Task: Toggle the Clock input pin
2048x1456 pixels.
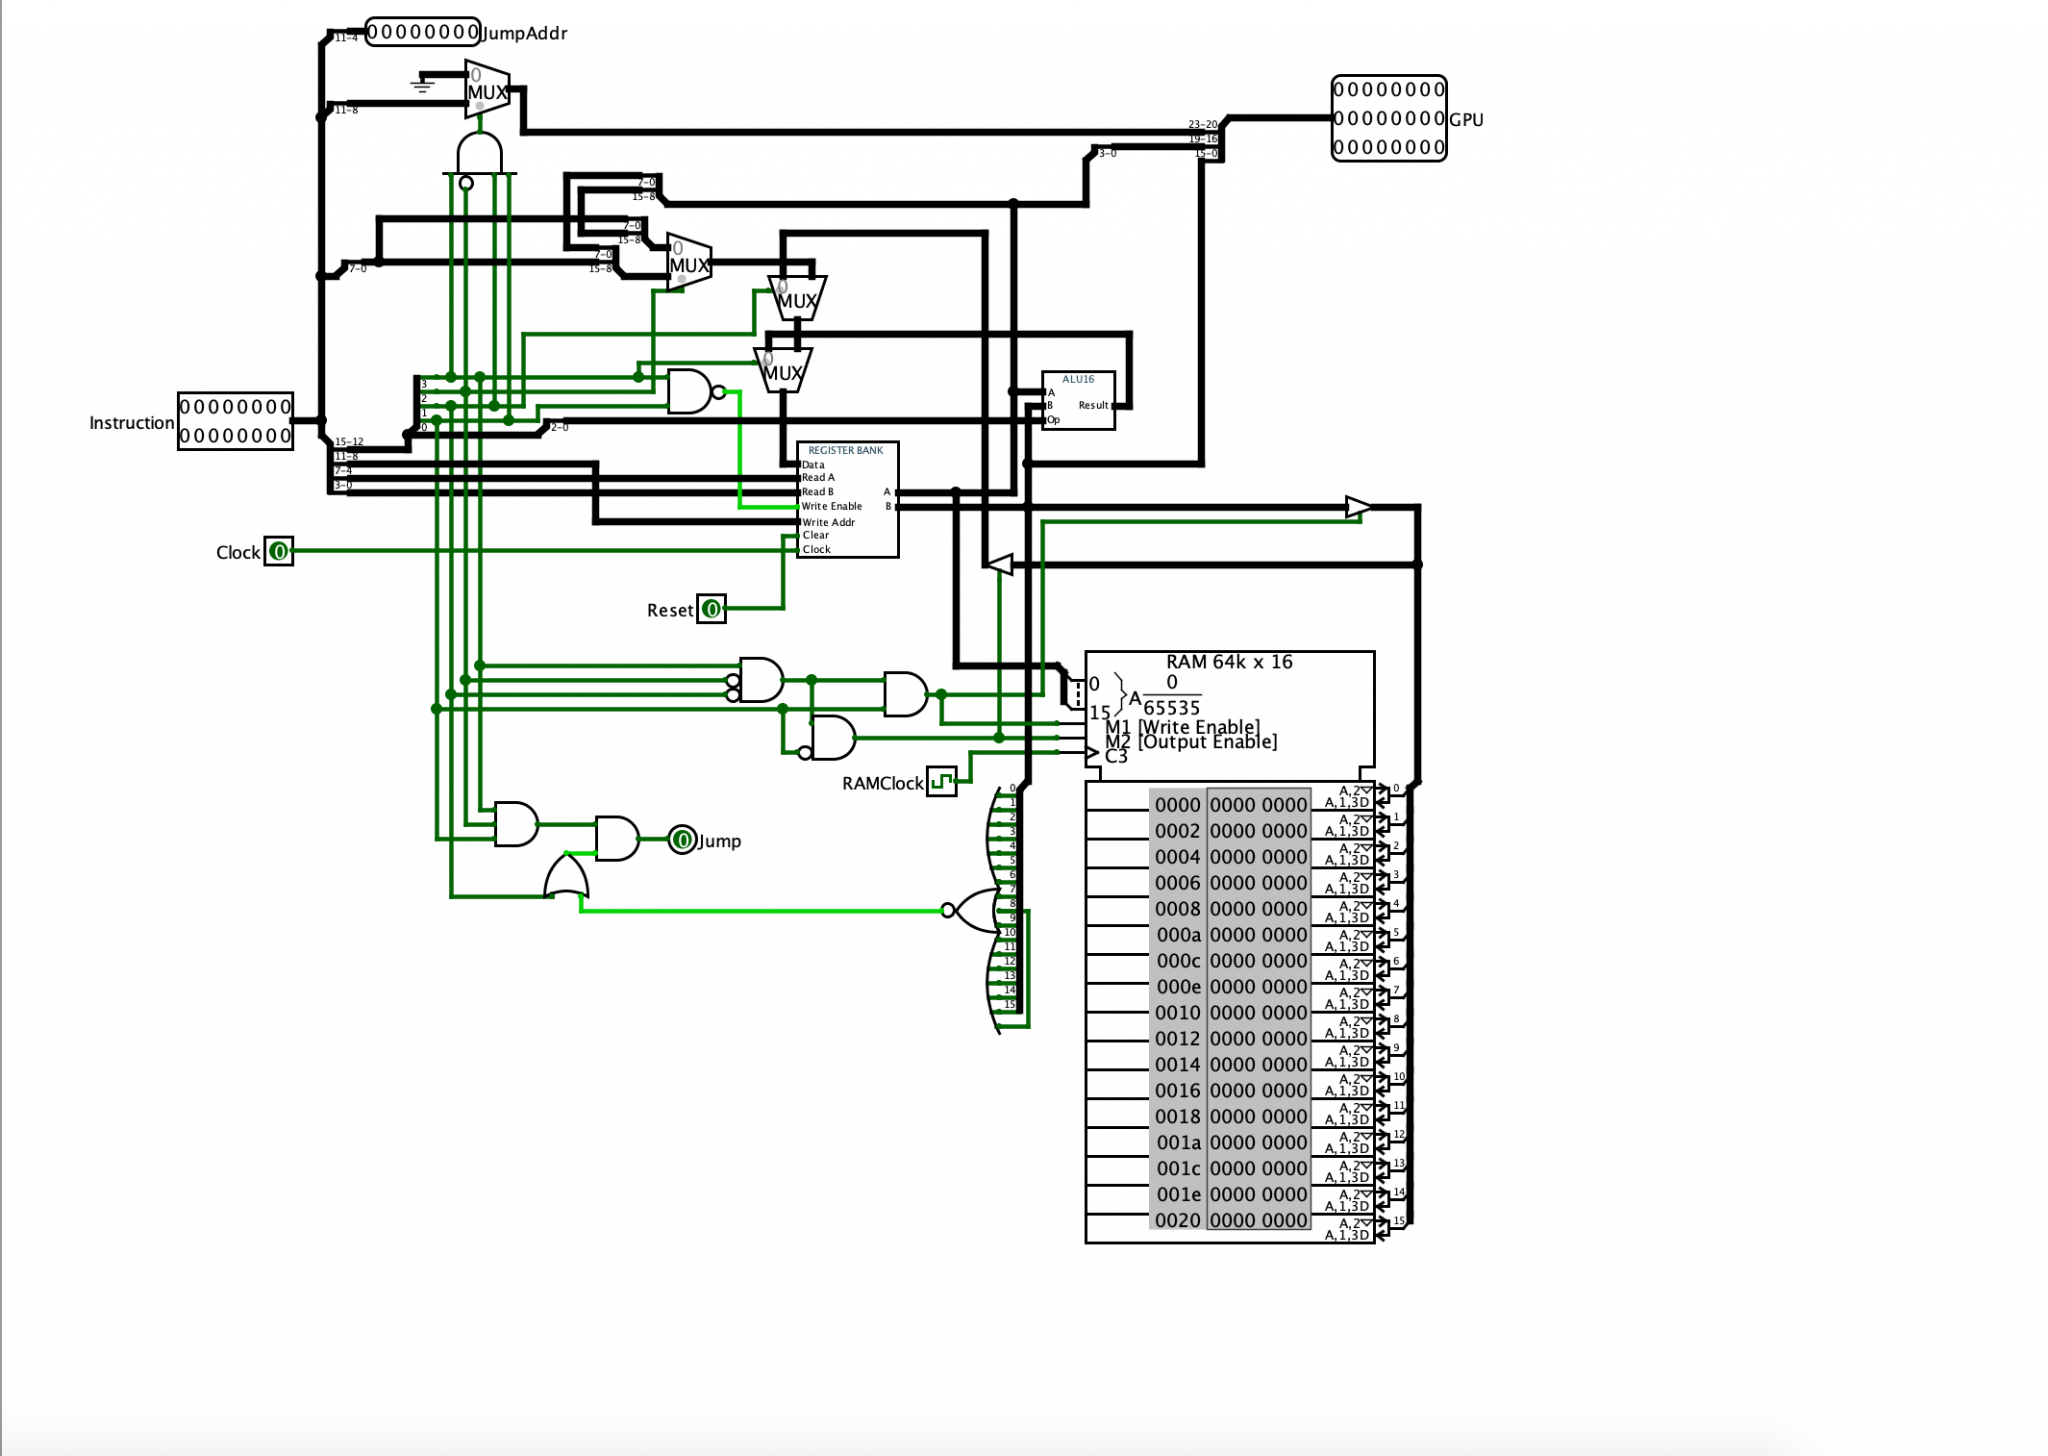Action: click(x=279, y=551)
